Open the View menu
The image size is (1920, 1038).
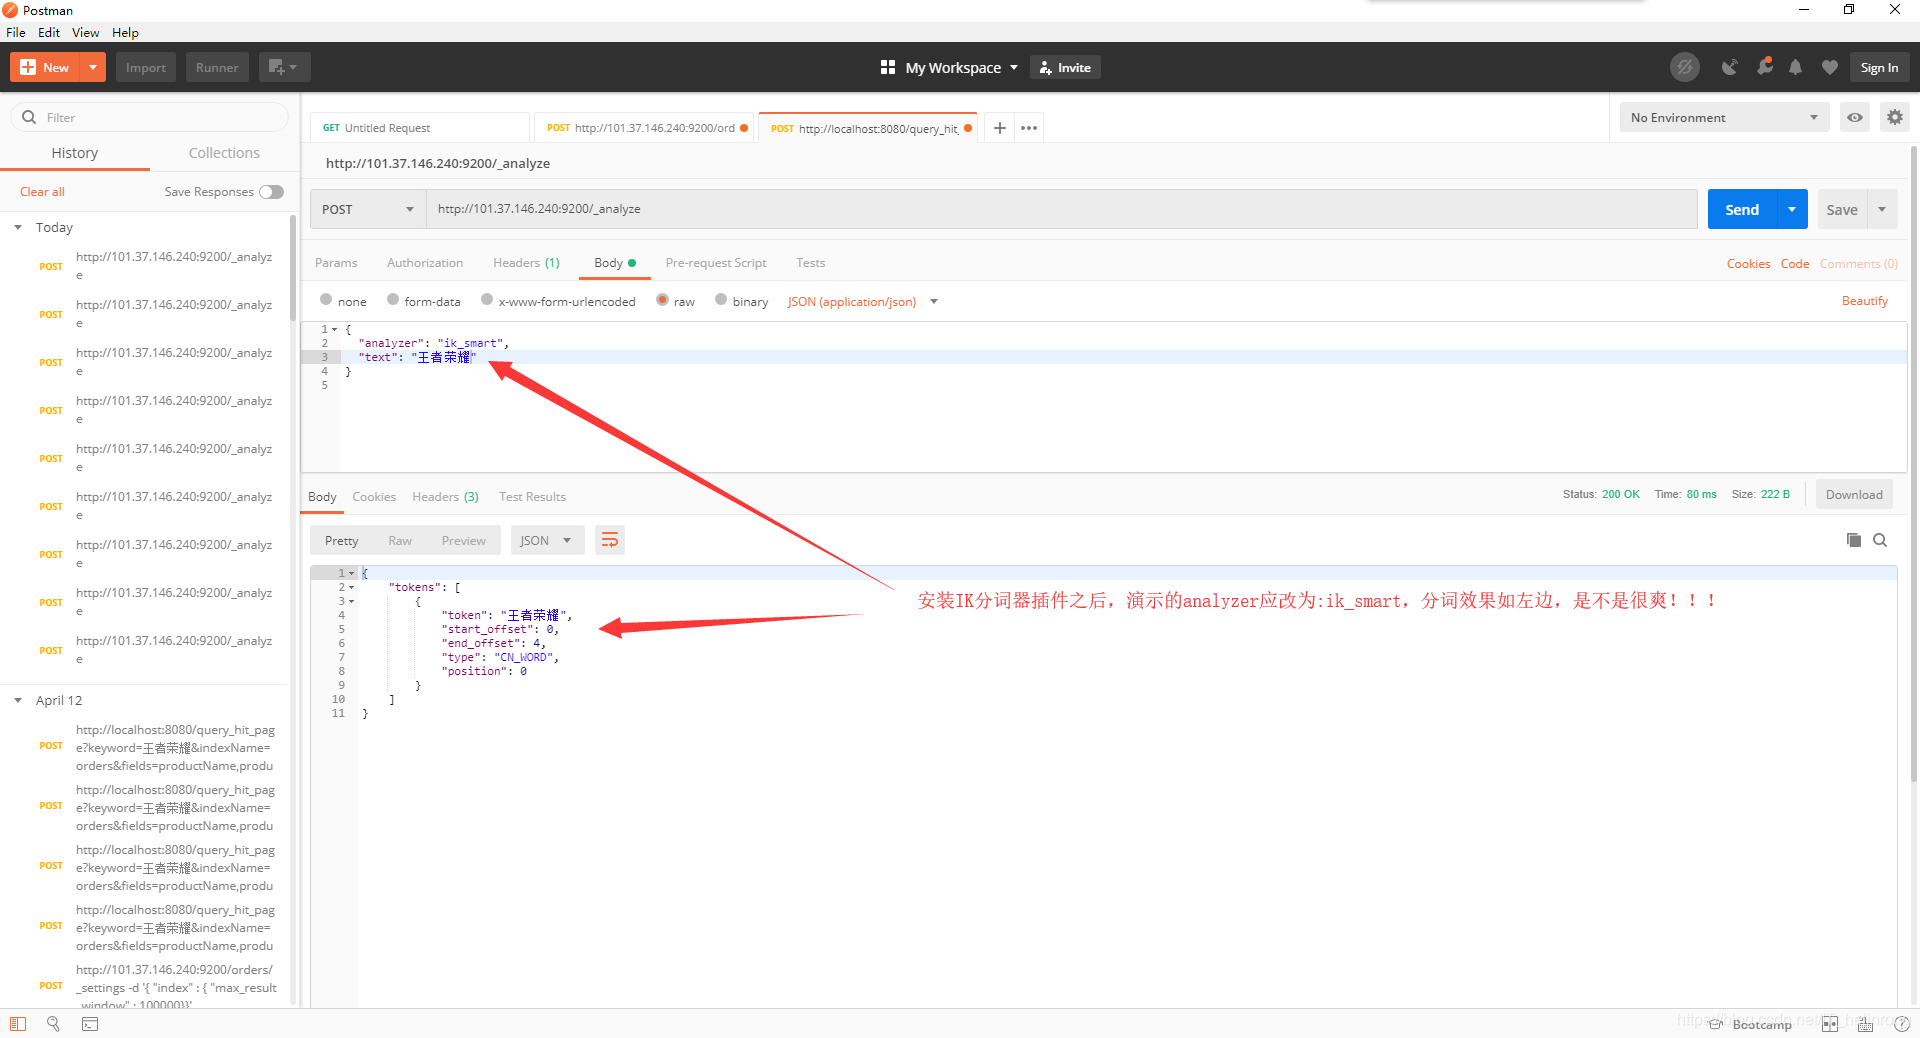click(x=85, y=32)
